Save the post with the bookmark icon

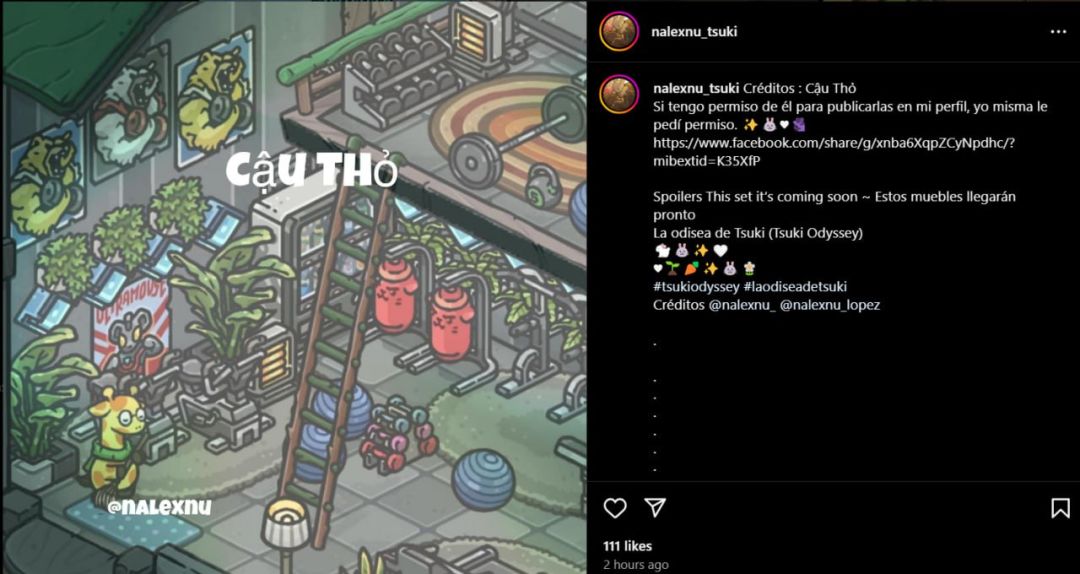(1060, 508)
